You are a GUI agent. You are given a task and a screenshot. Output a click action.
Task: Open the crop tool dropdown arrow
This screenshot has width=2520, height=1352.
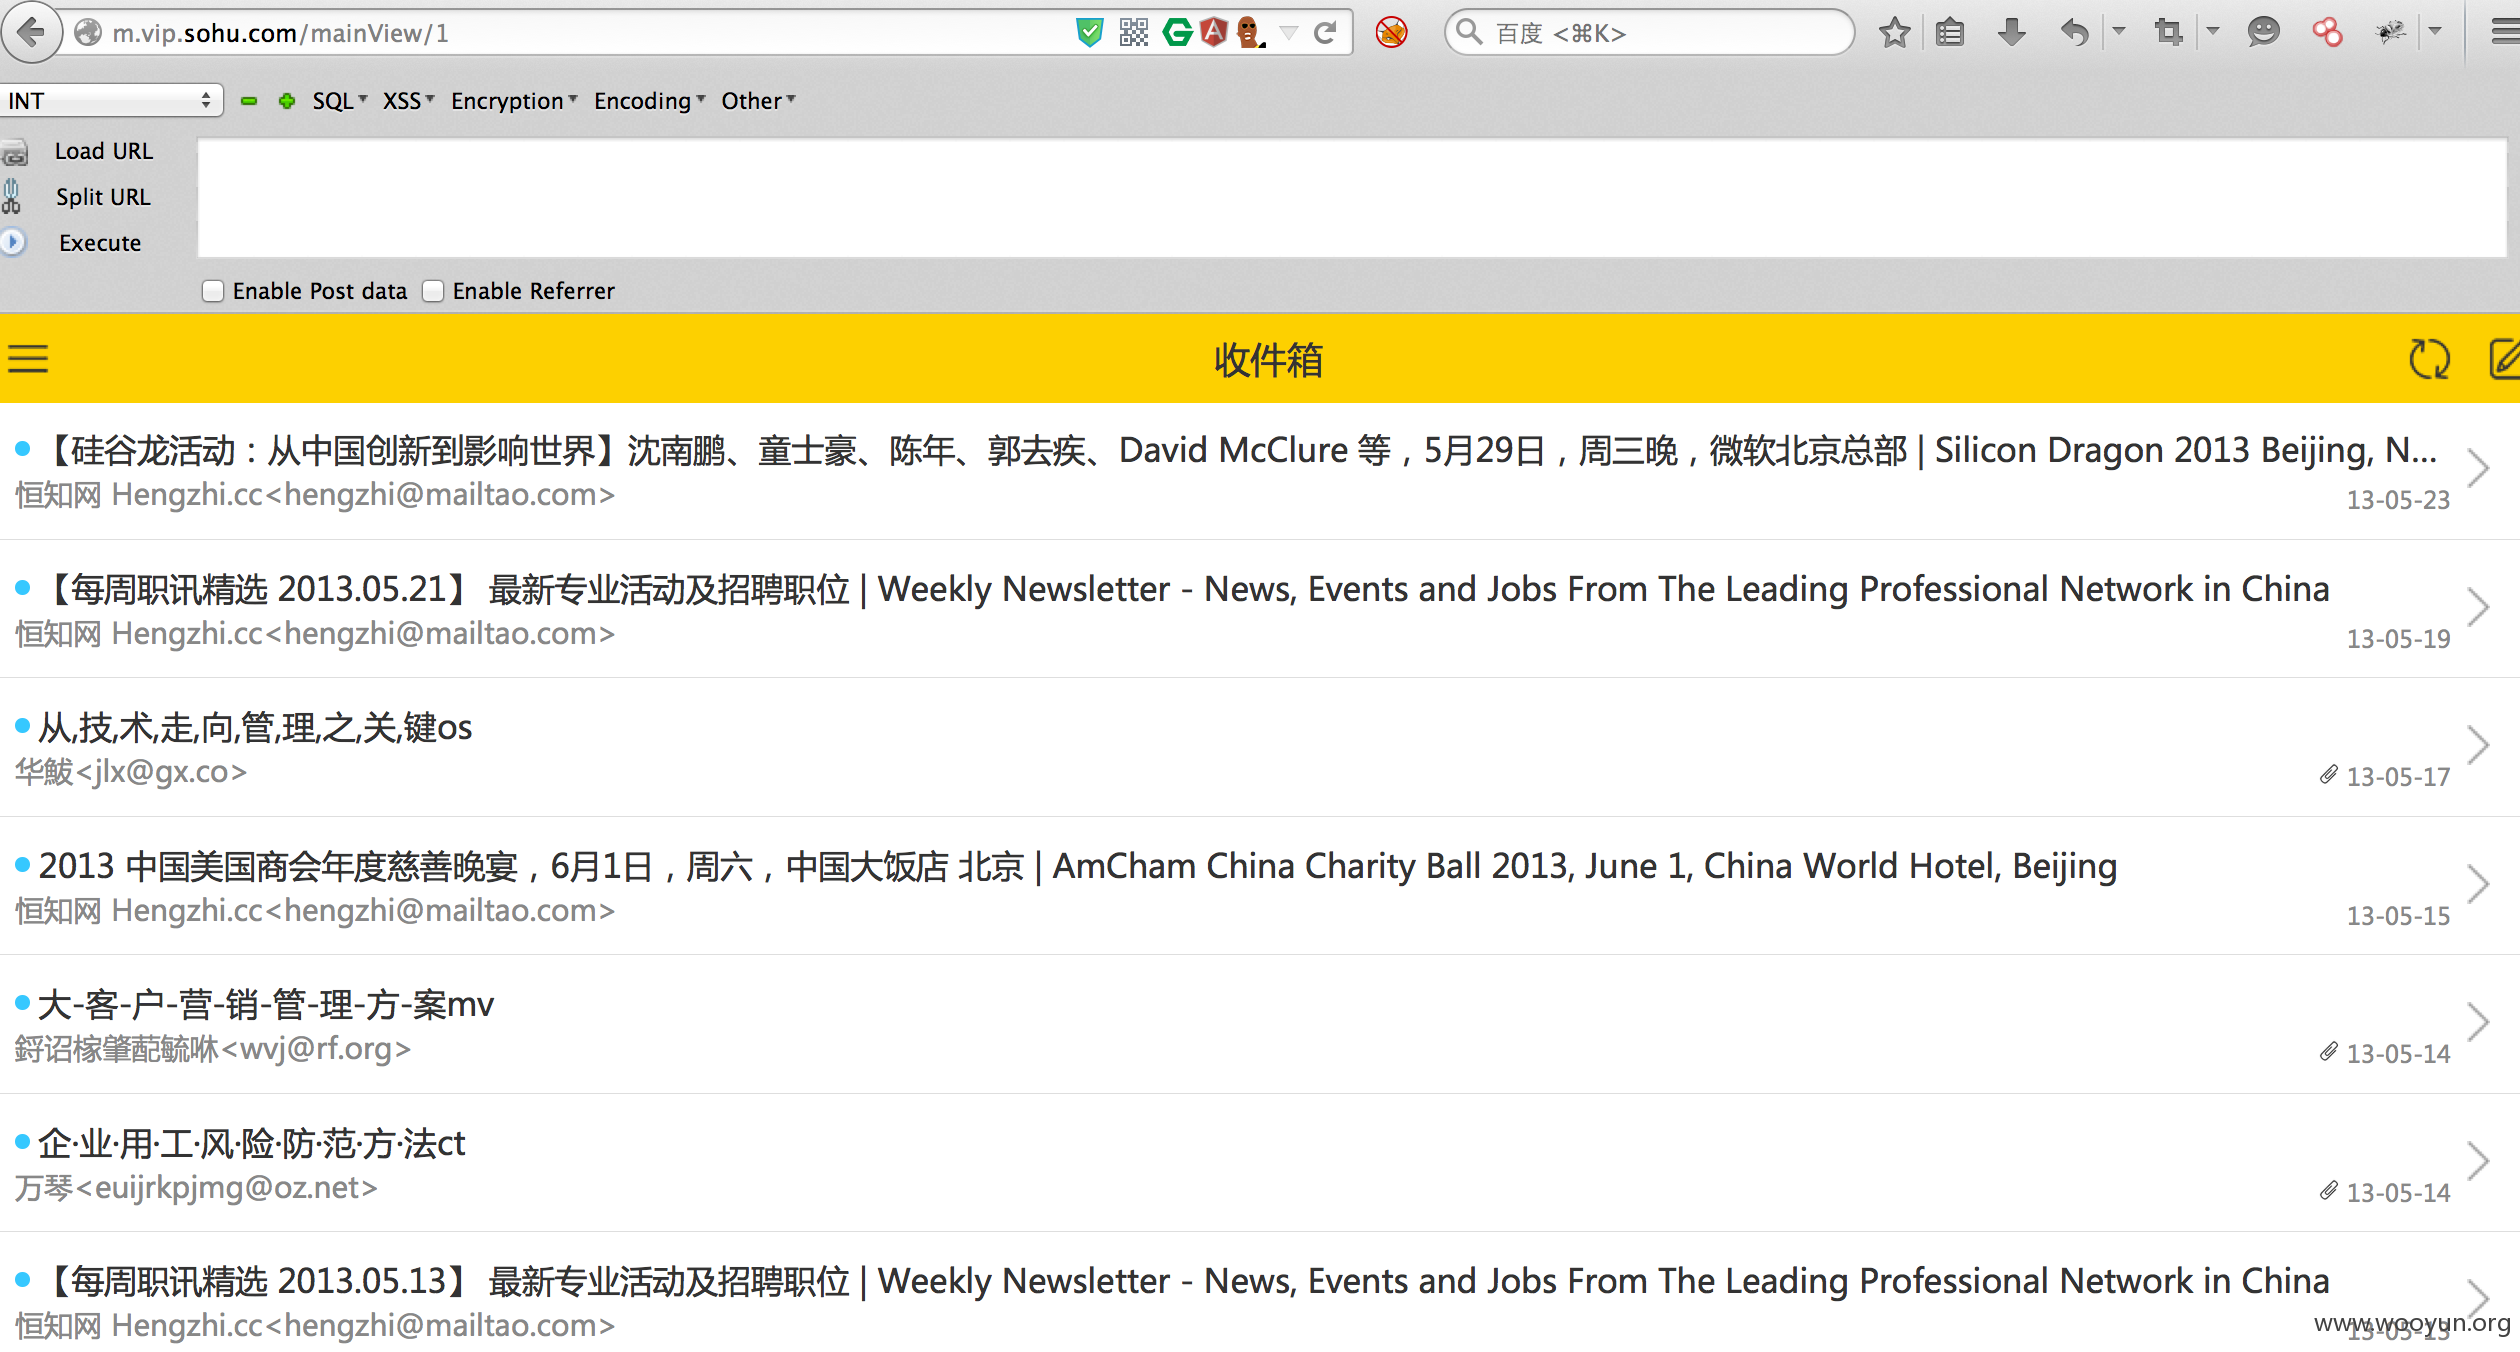point(2213,33)
